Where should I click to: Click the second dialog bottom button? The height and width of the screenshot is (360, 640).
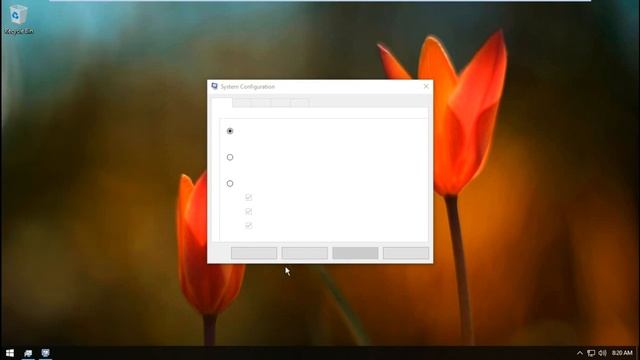coord(304,253)
